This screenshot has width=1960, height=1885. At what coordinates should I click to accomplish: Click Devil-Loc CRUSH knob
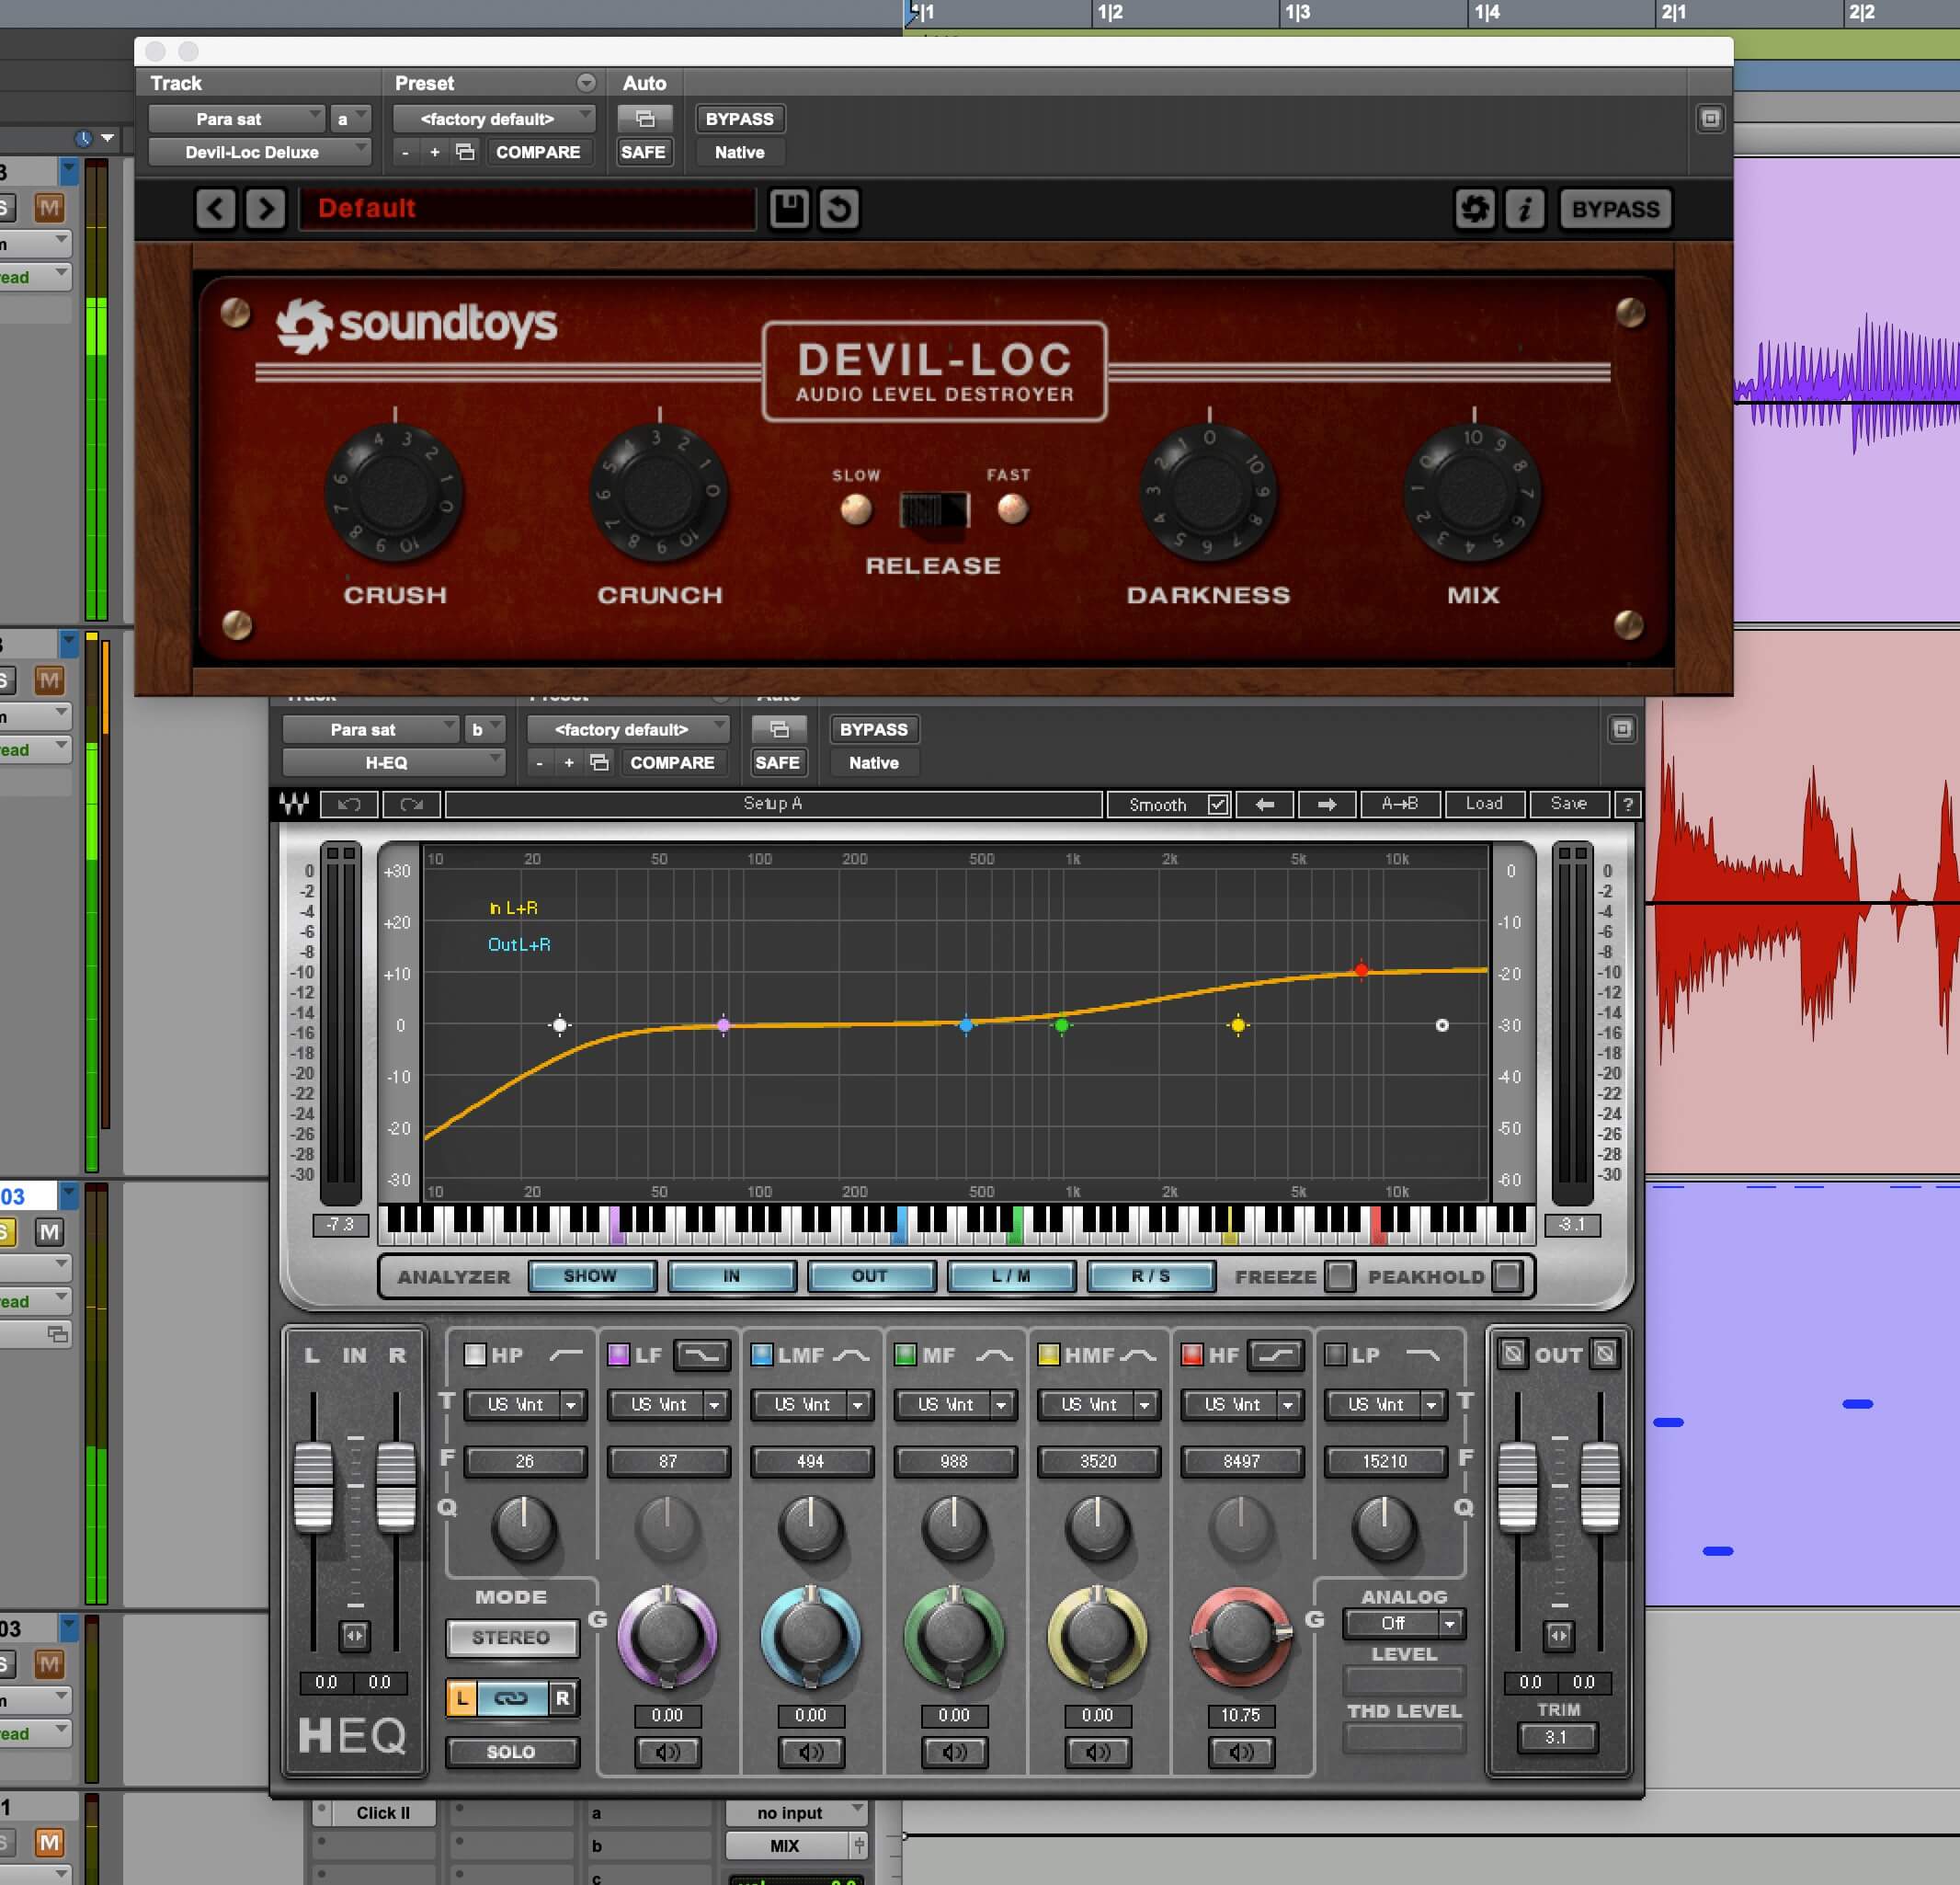394,493
